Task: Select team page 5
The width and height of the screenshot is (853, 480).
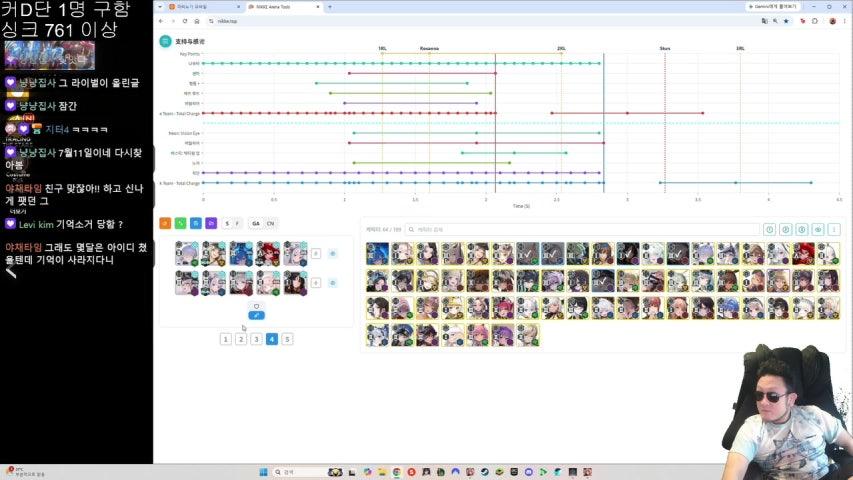Action: coord(287,339)
